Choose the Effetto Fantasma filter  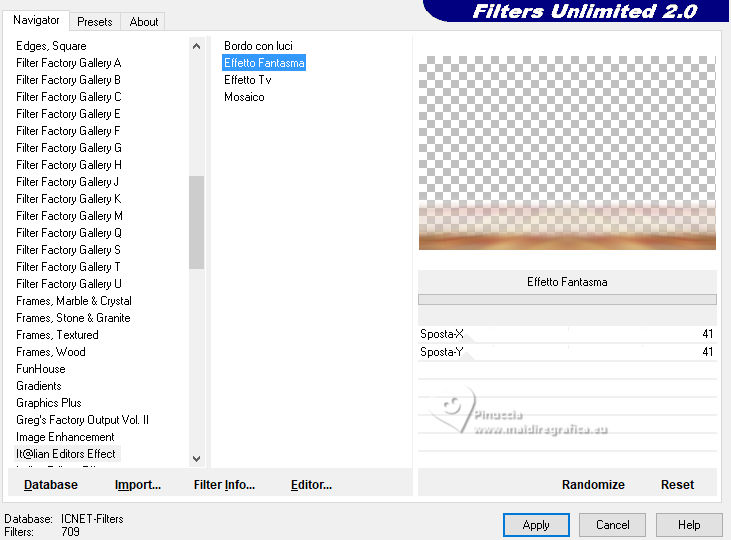point(264,63)
